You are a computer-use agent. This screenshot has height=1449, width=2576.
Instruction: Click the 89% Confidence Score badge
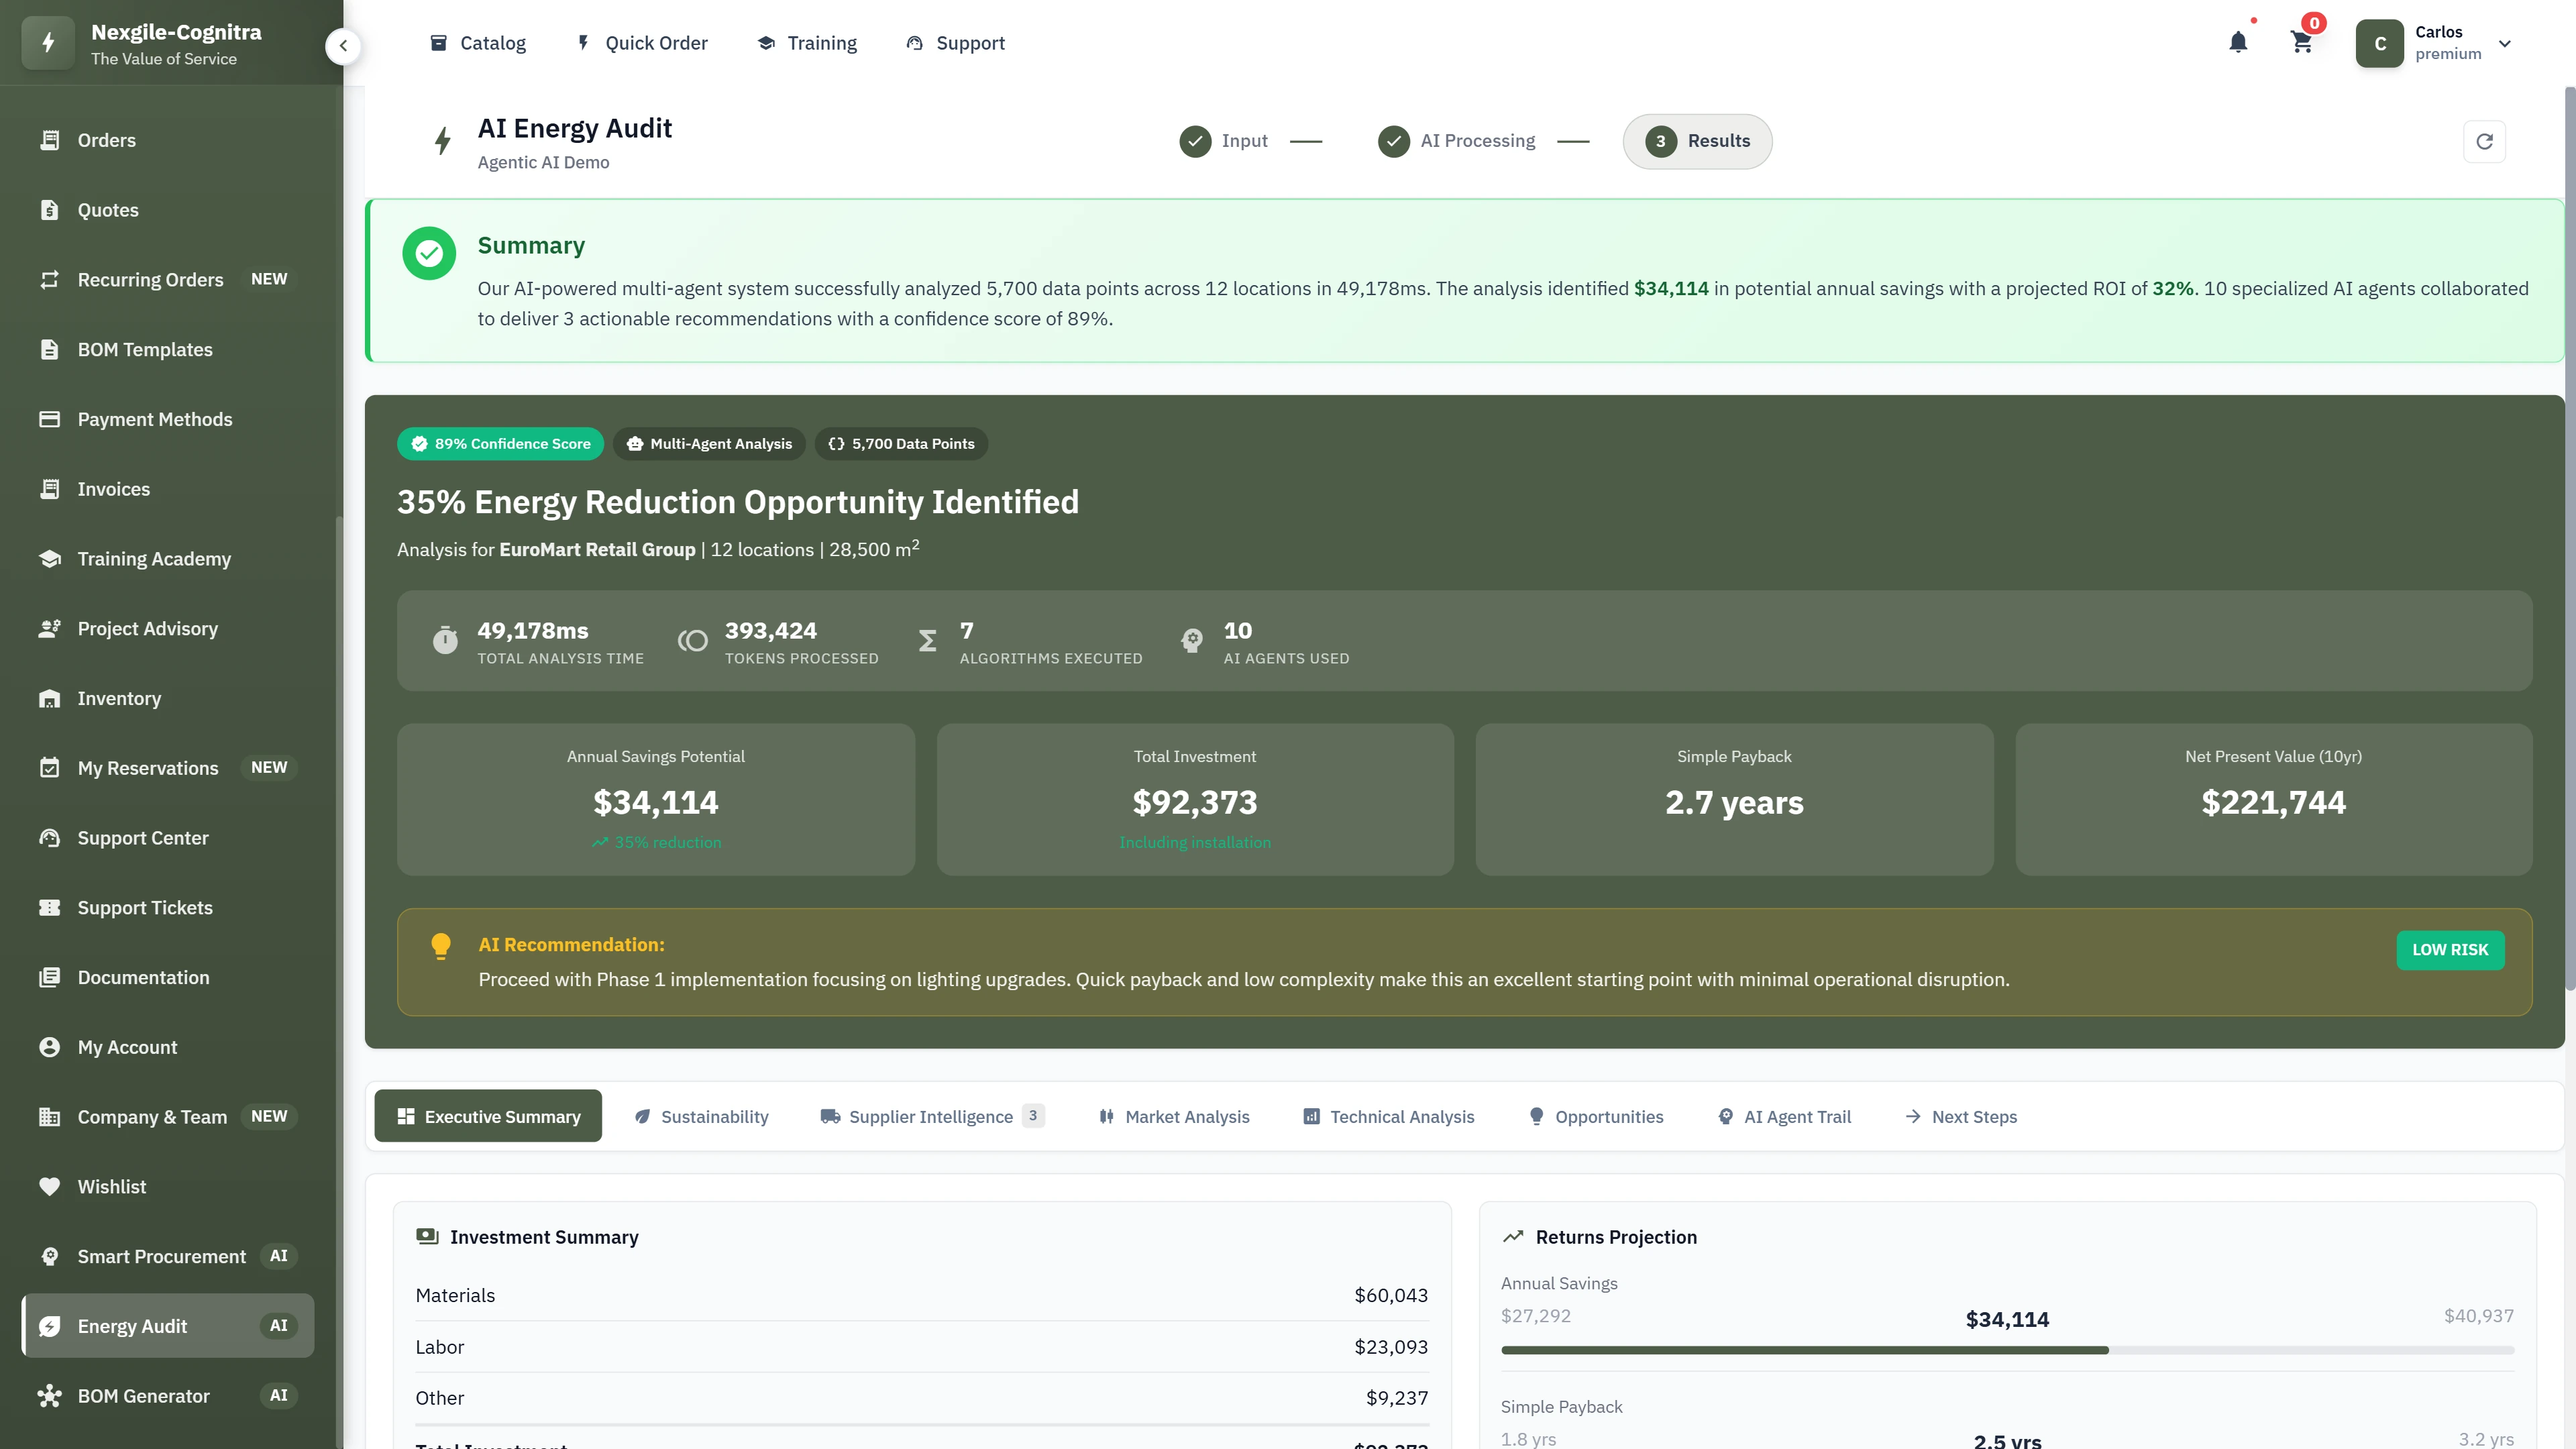point(500,443)
